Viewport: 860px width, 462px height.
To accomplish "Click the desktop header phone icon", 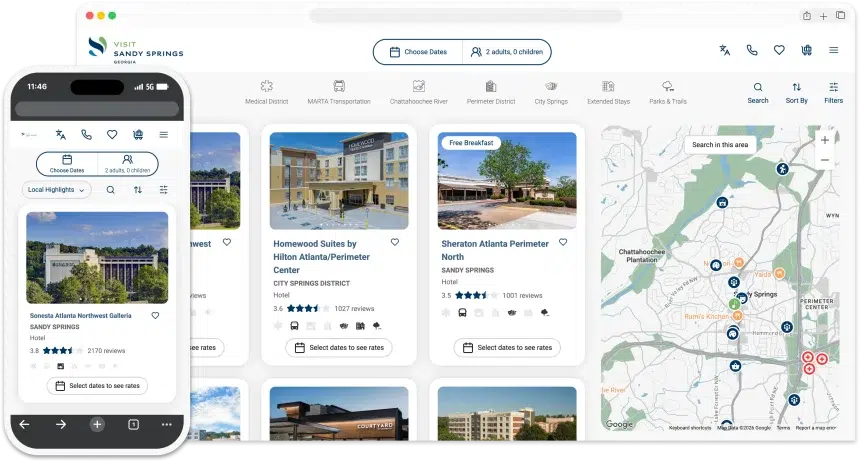I will click(752, 50).
